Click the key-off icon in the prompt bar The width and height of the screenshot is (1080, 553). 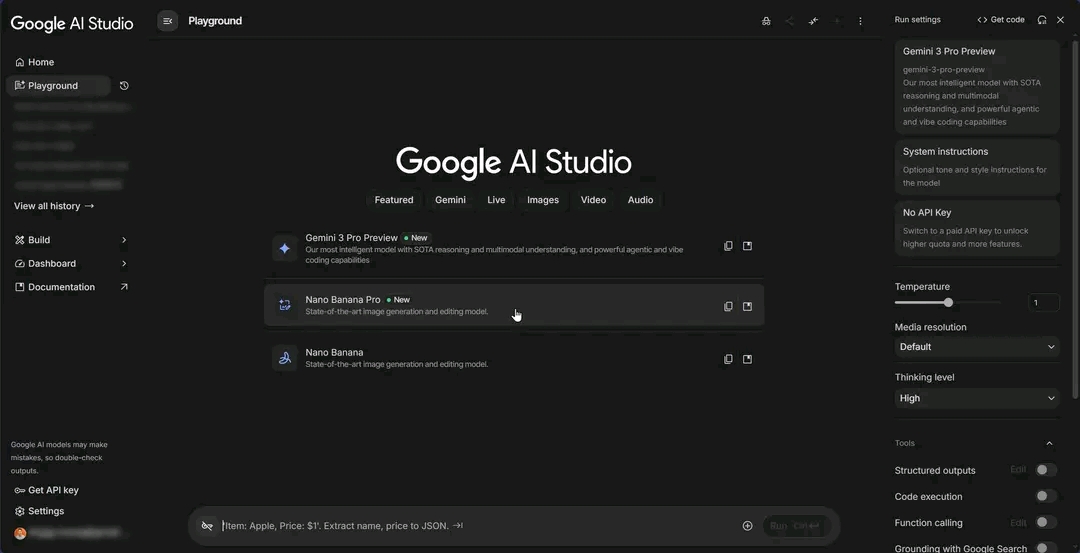207,526
